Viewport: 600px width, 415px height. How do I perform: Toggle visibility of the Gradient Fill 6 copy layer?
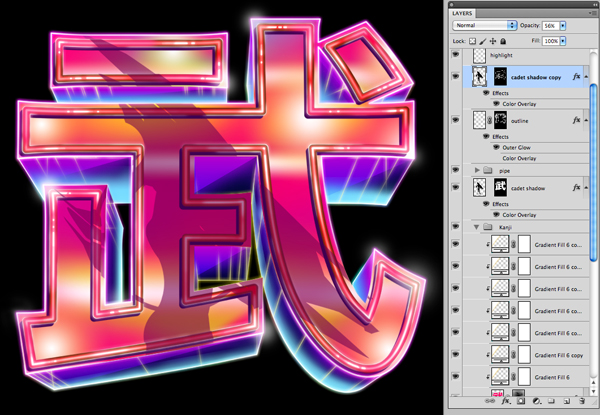[455, 354]
